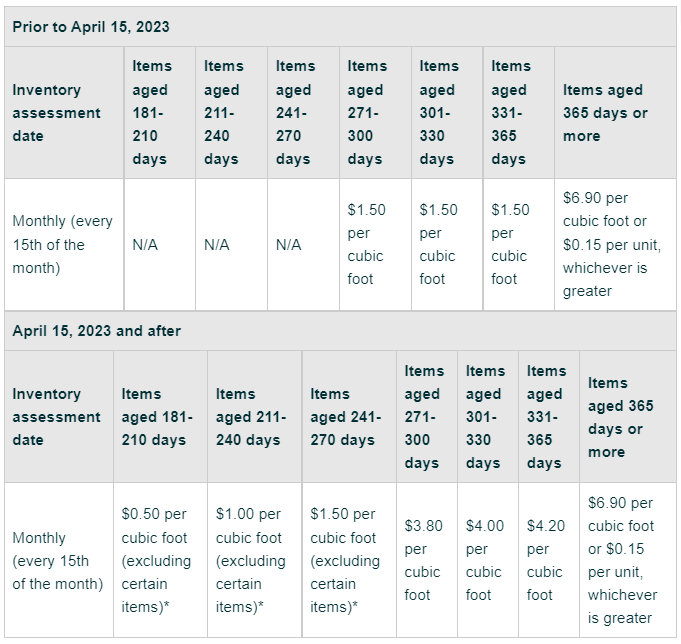Click the 'Prior to April 15, 2023' heading
Image resolution: width=681 pixels, height=644 pixels.
(91, 27)
